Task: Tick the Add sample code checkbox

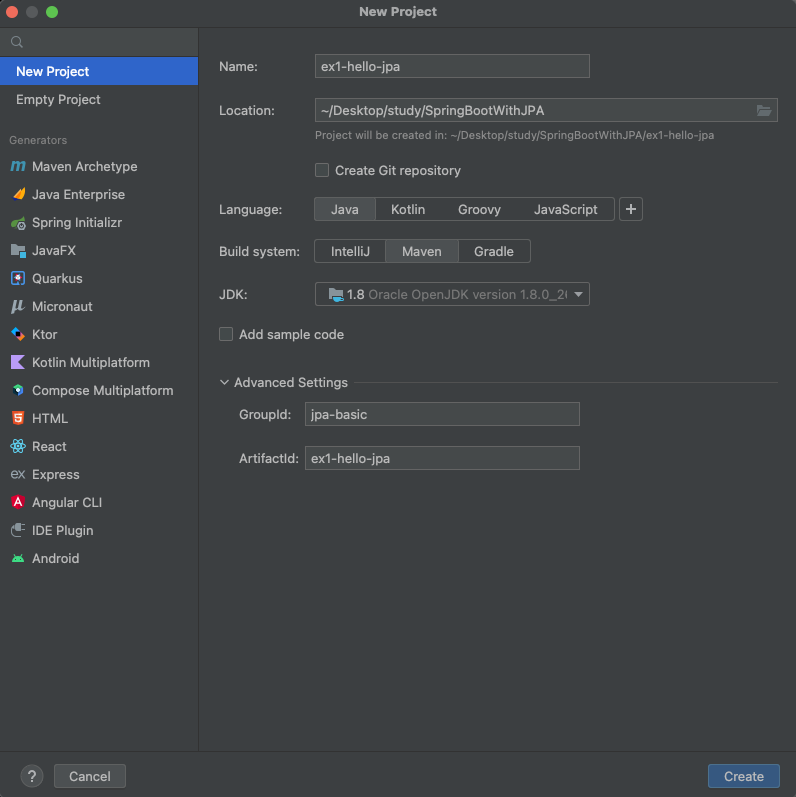Action: coord(226,334)
